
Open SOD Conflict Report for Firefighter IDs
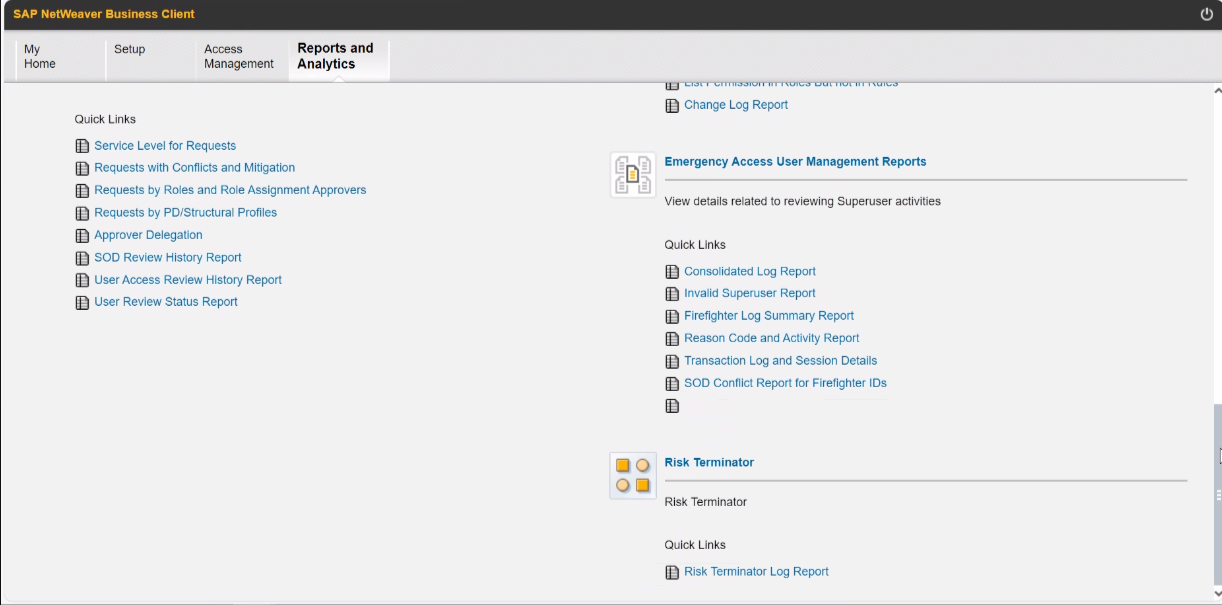click(785, 383)
